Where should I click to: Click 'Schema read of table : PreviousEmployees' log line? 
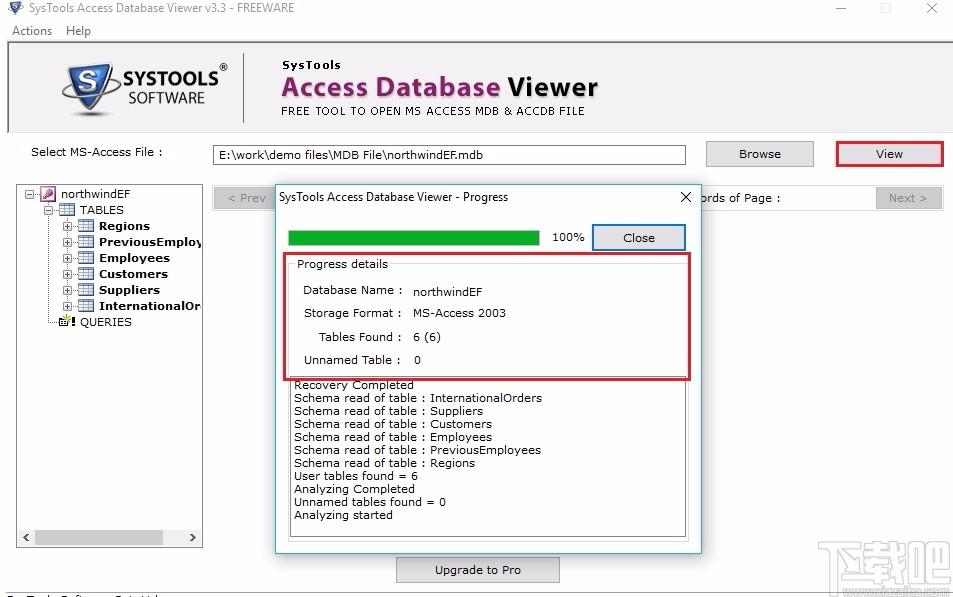coord(418,450)
